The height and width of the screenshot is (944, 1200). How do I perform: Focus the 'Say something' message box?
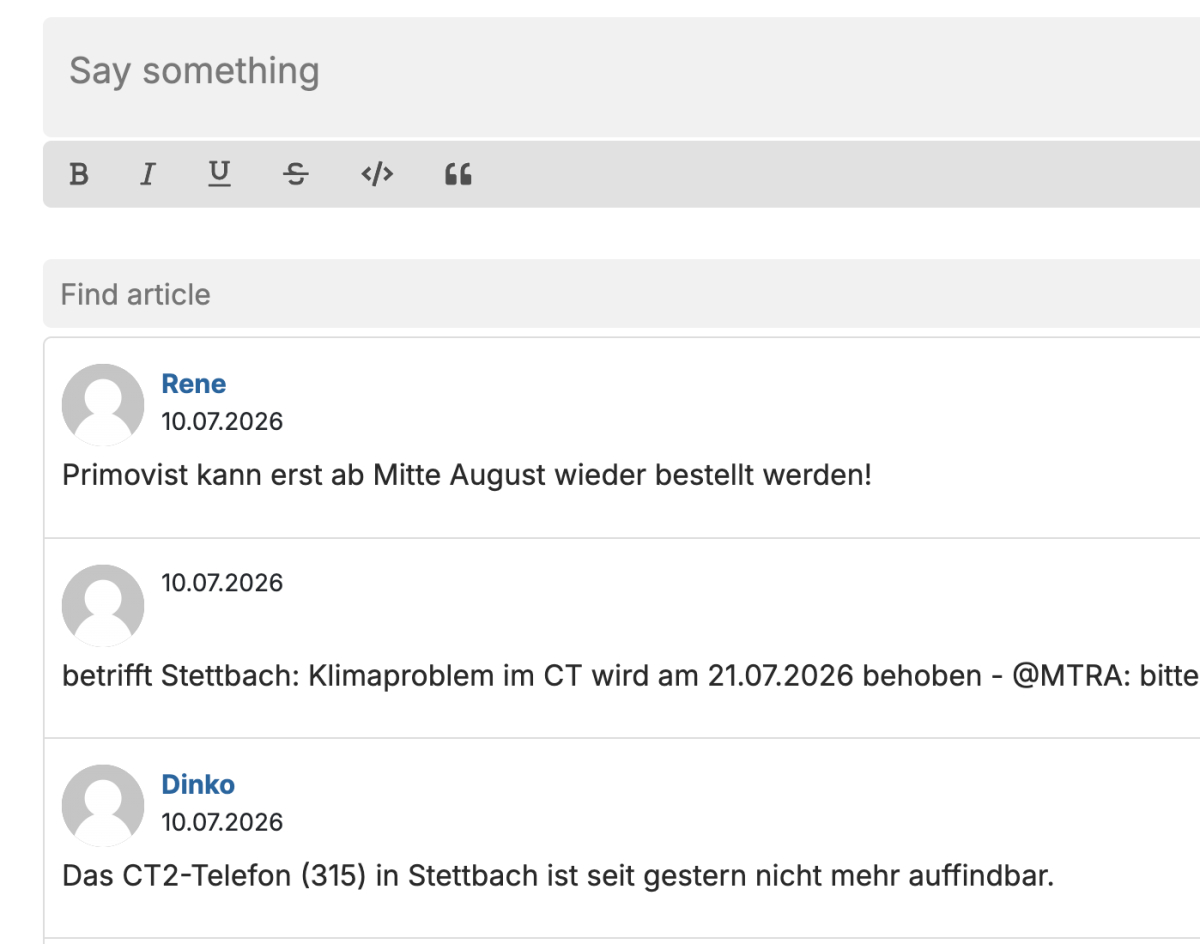tap(621, 77)
